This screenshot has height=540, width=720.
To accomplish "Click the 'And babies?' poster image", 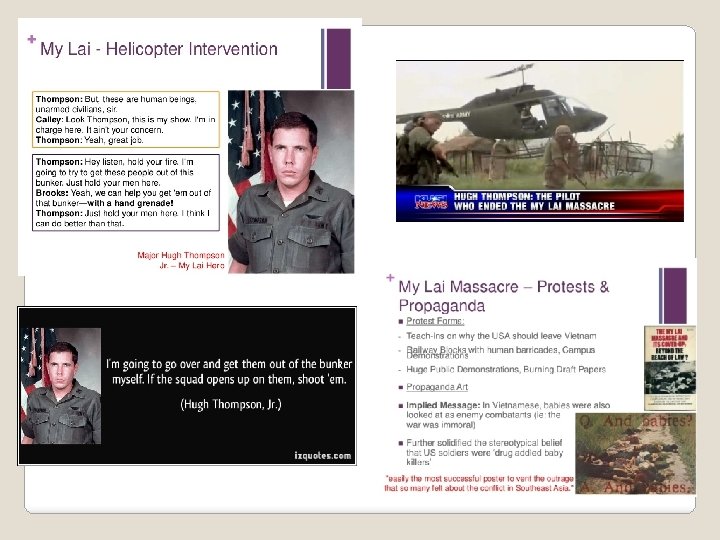I will (636, 453).
